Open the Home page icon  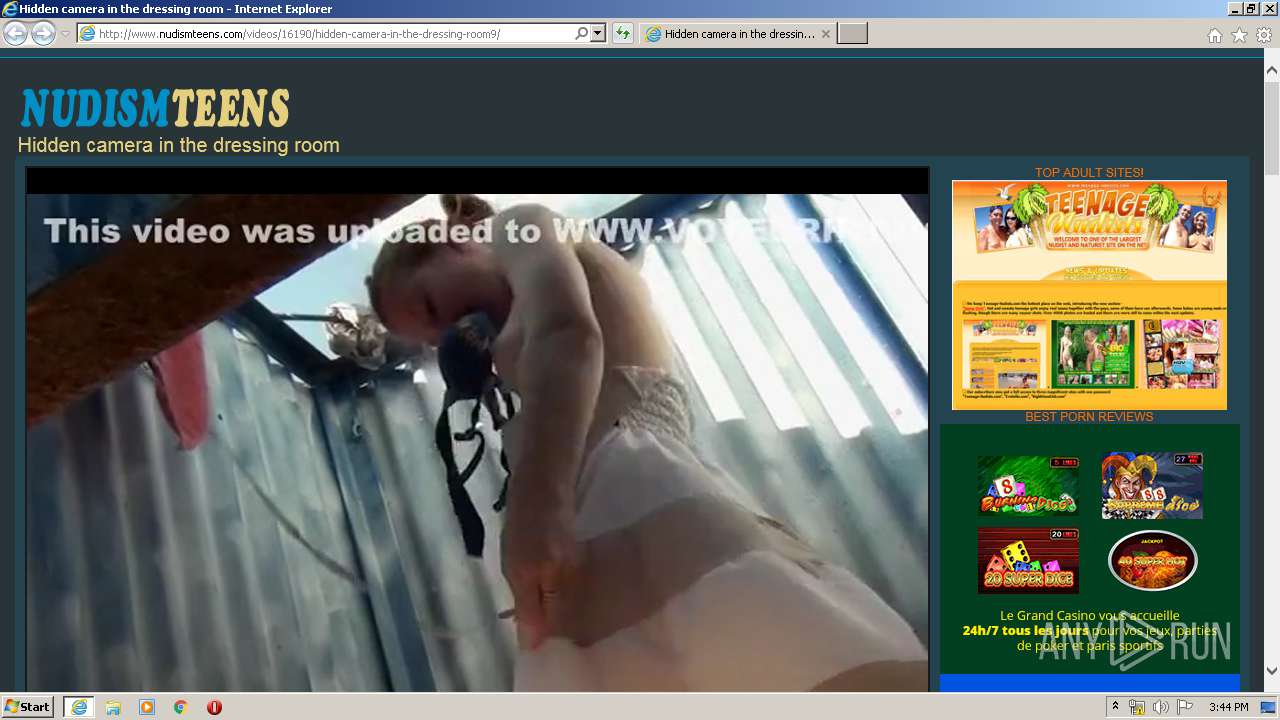coord(1214,35)
